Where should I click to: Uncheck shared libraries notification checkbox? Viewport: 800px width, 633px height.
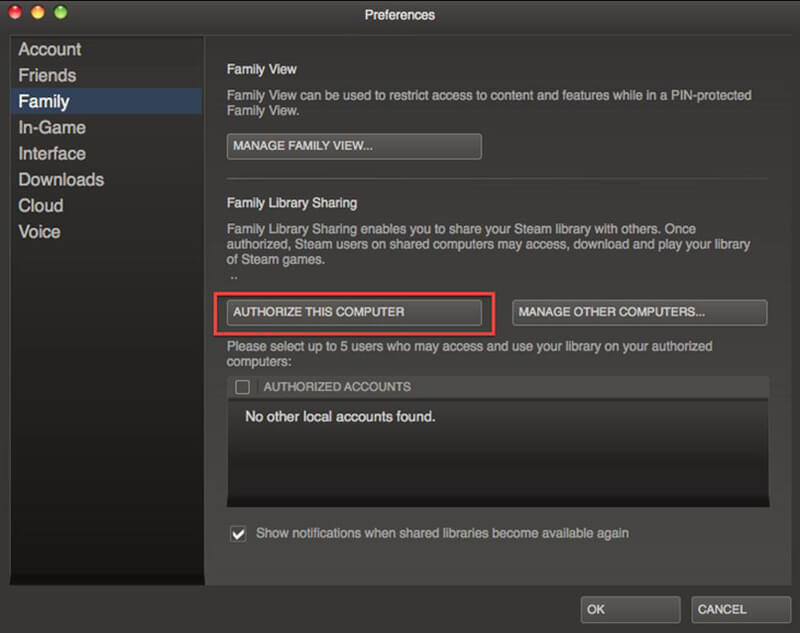[238, 534]
